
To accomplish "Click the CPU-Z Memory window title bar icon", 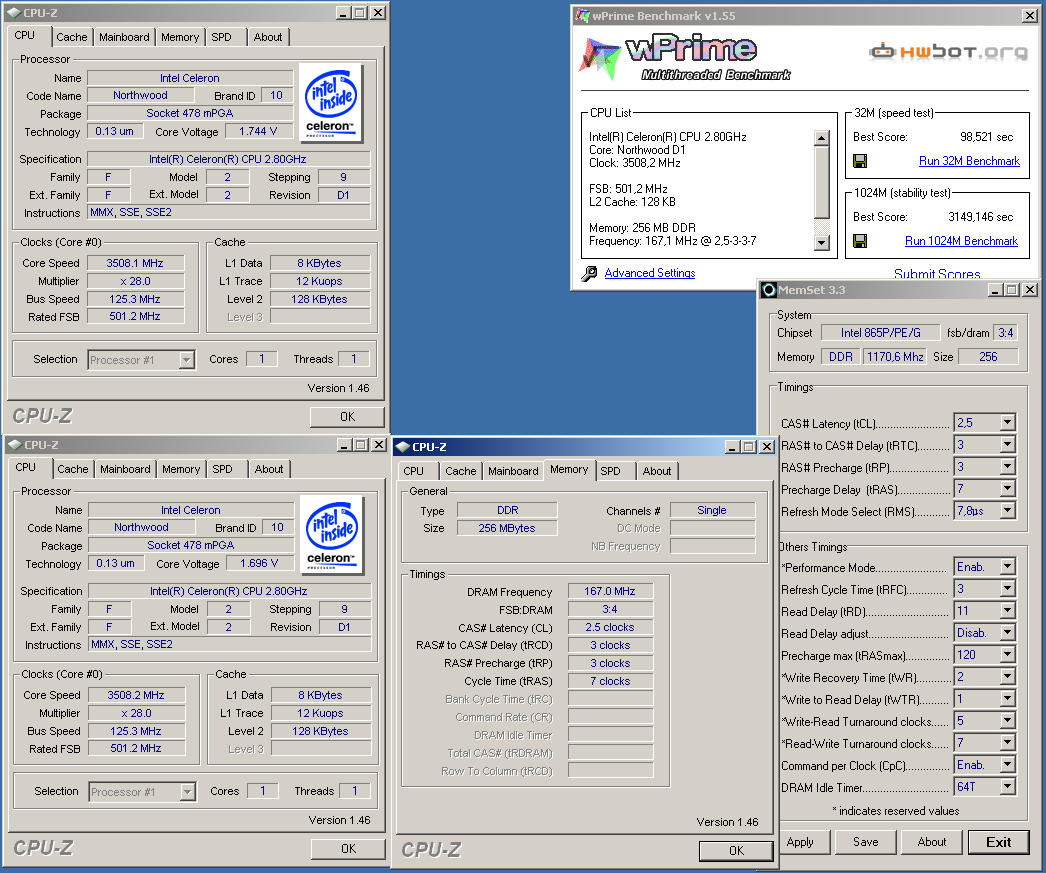I will [403, 446].
